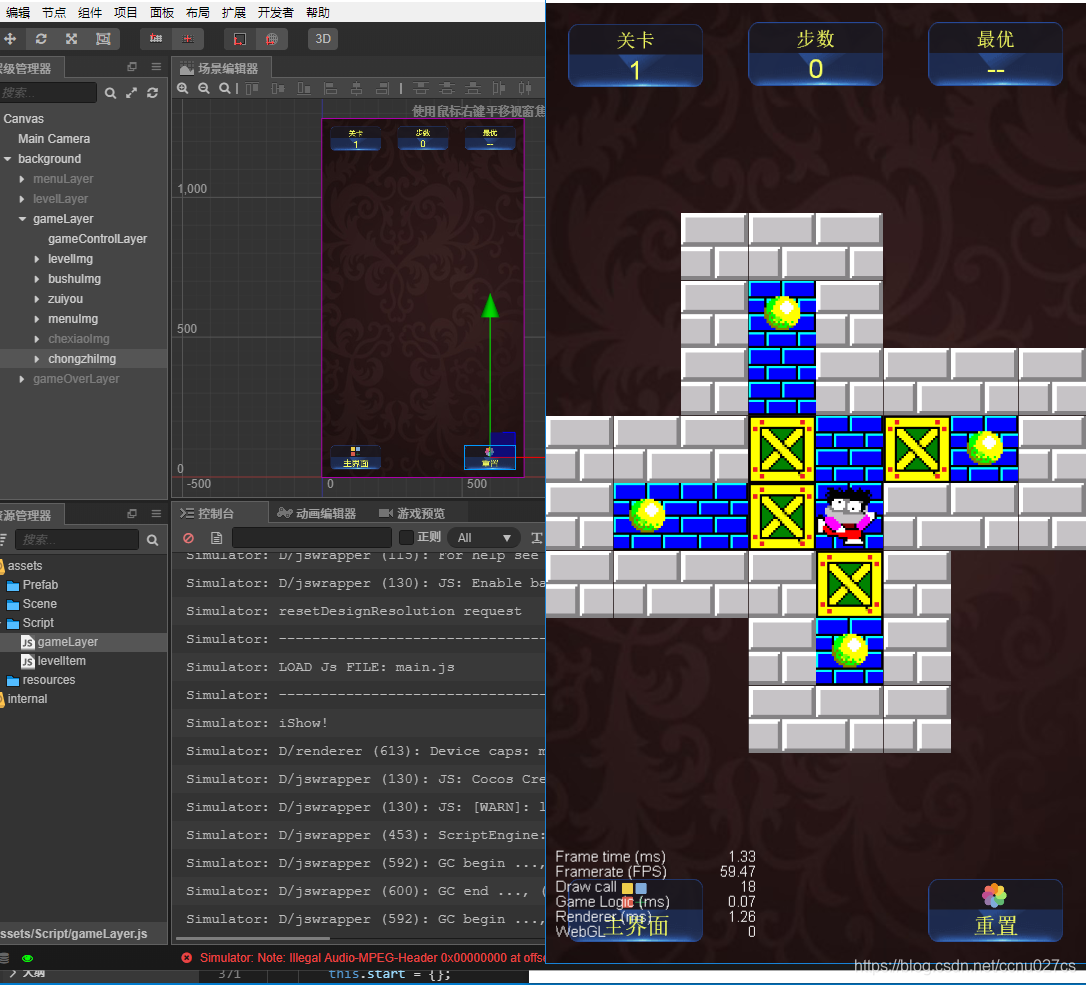Expand the chongzhiImg node

pyautogui.click(x=37, y=359)
